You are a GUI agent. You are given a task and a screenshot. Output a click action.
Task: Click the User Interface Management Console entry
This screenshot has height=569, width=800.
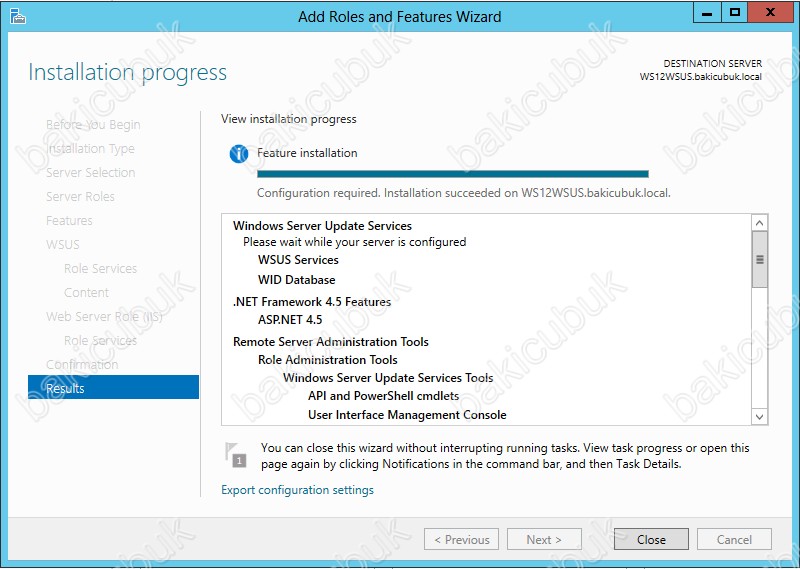coord(407,415)
